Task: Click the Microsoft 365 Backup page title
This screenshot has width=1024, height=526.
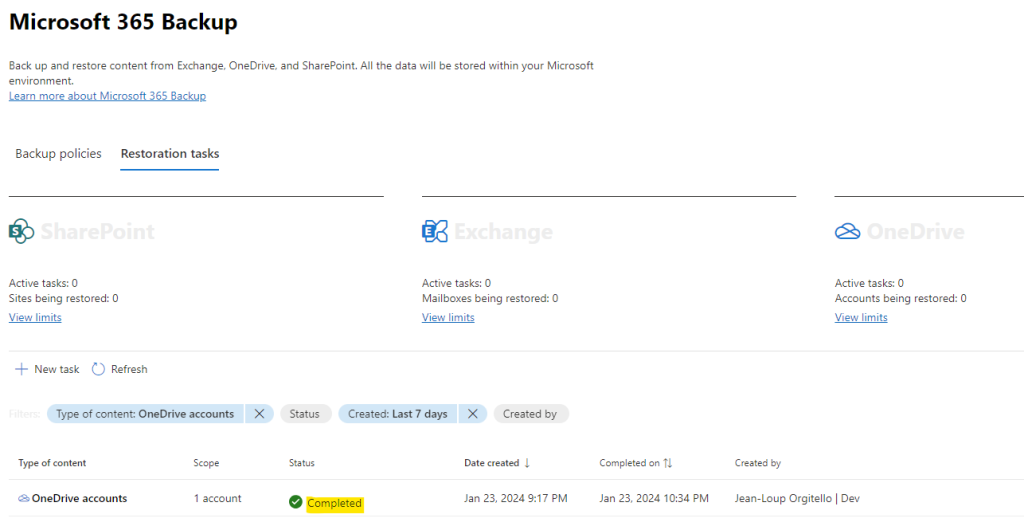Action: (123, 22)
